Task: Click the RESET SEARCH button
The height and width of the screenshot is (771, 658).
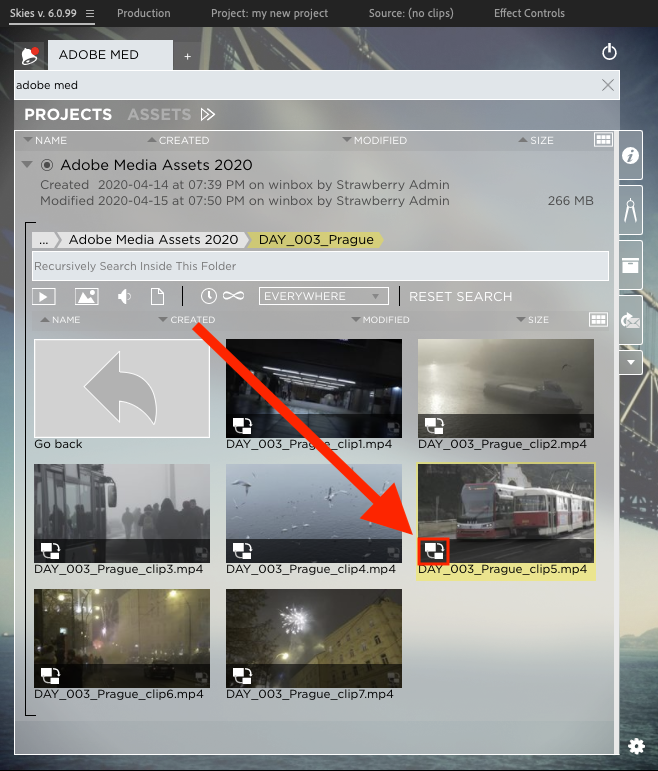Action: pos(460,296)
